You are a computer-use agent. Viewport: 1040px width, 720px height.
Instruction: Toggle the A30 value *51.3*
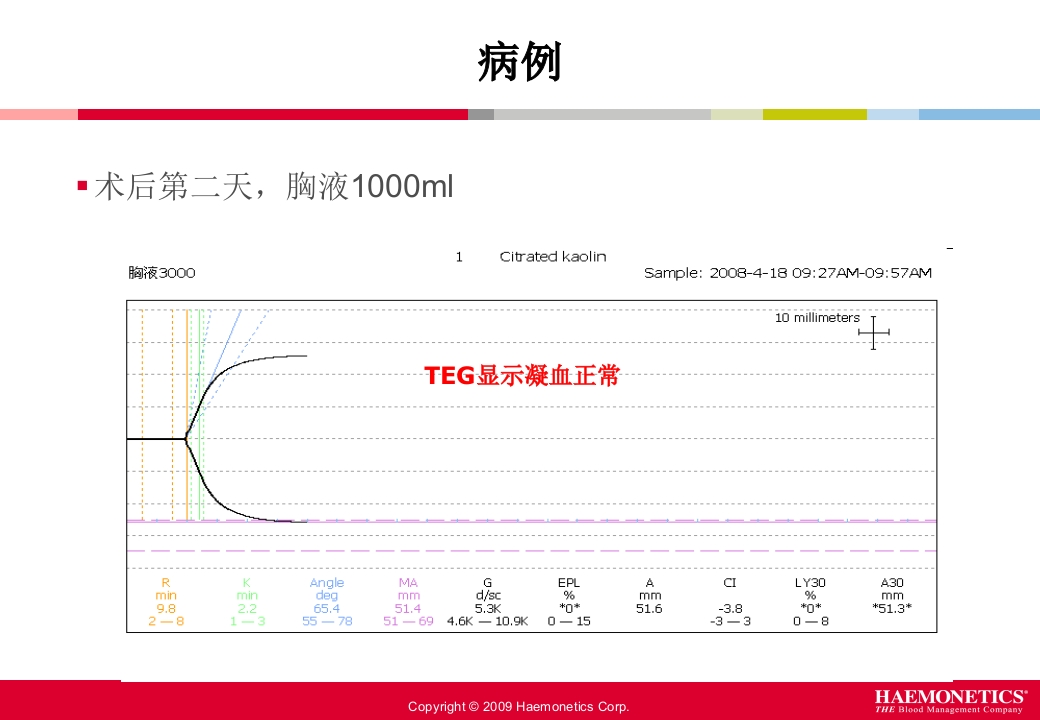(891, 606)
